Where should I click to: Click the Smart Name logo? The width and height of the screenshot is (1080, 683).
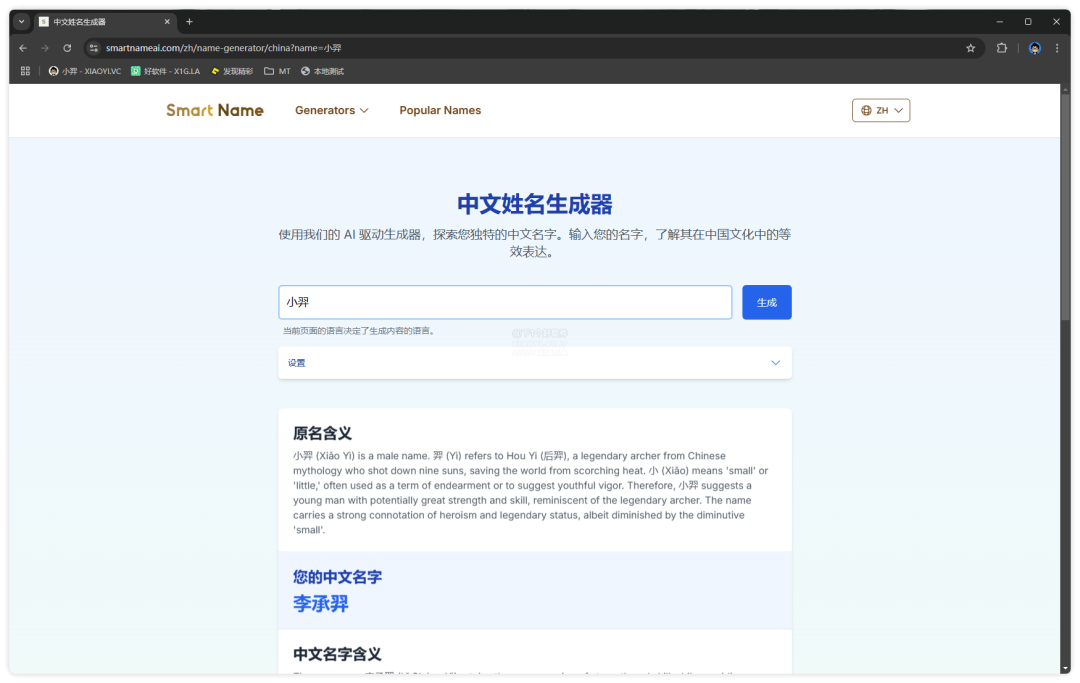215,110
